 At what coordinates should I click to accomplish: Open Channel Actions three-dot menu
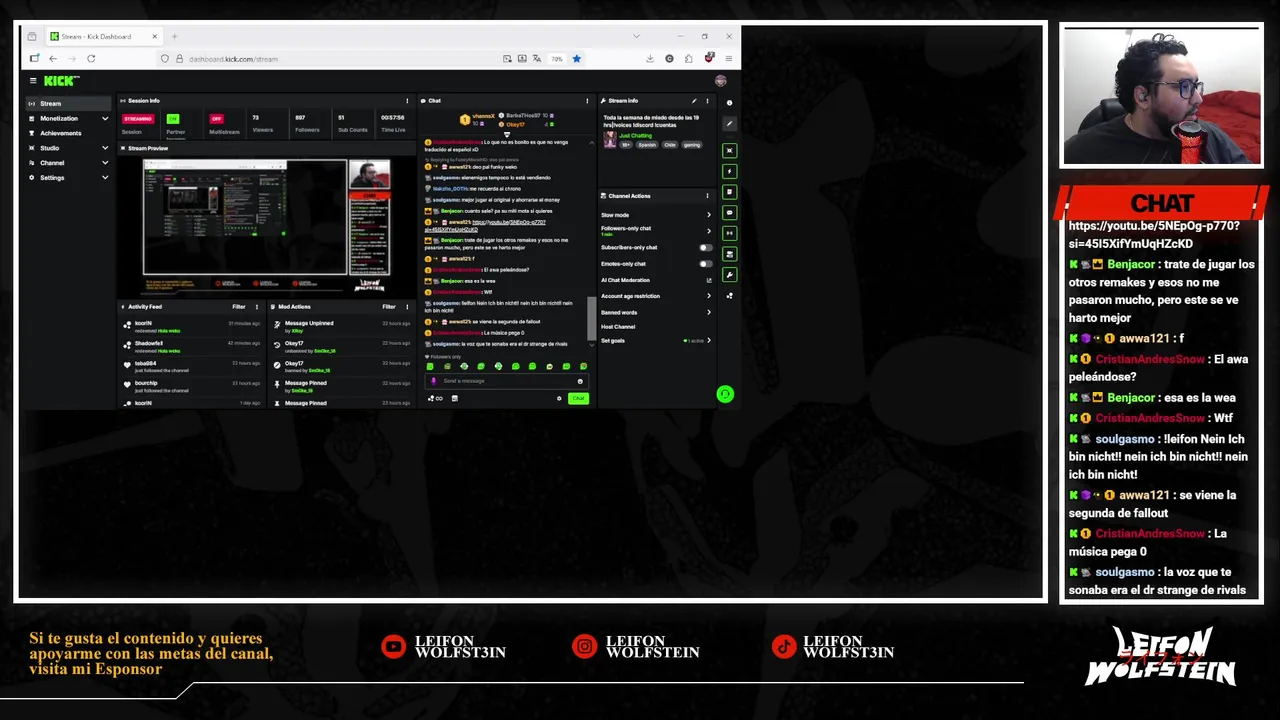point(707,196)
